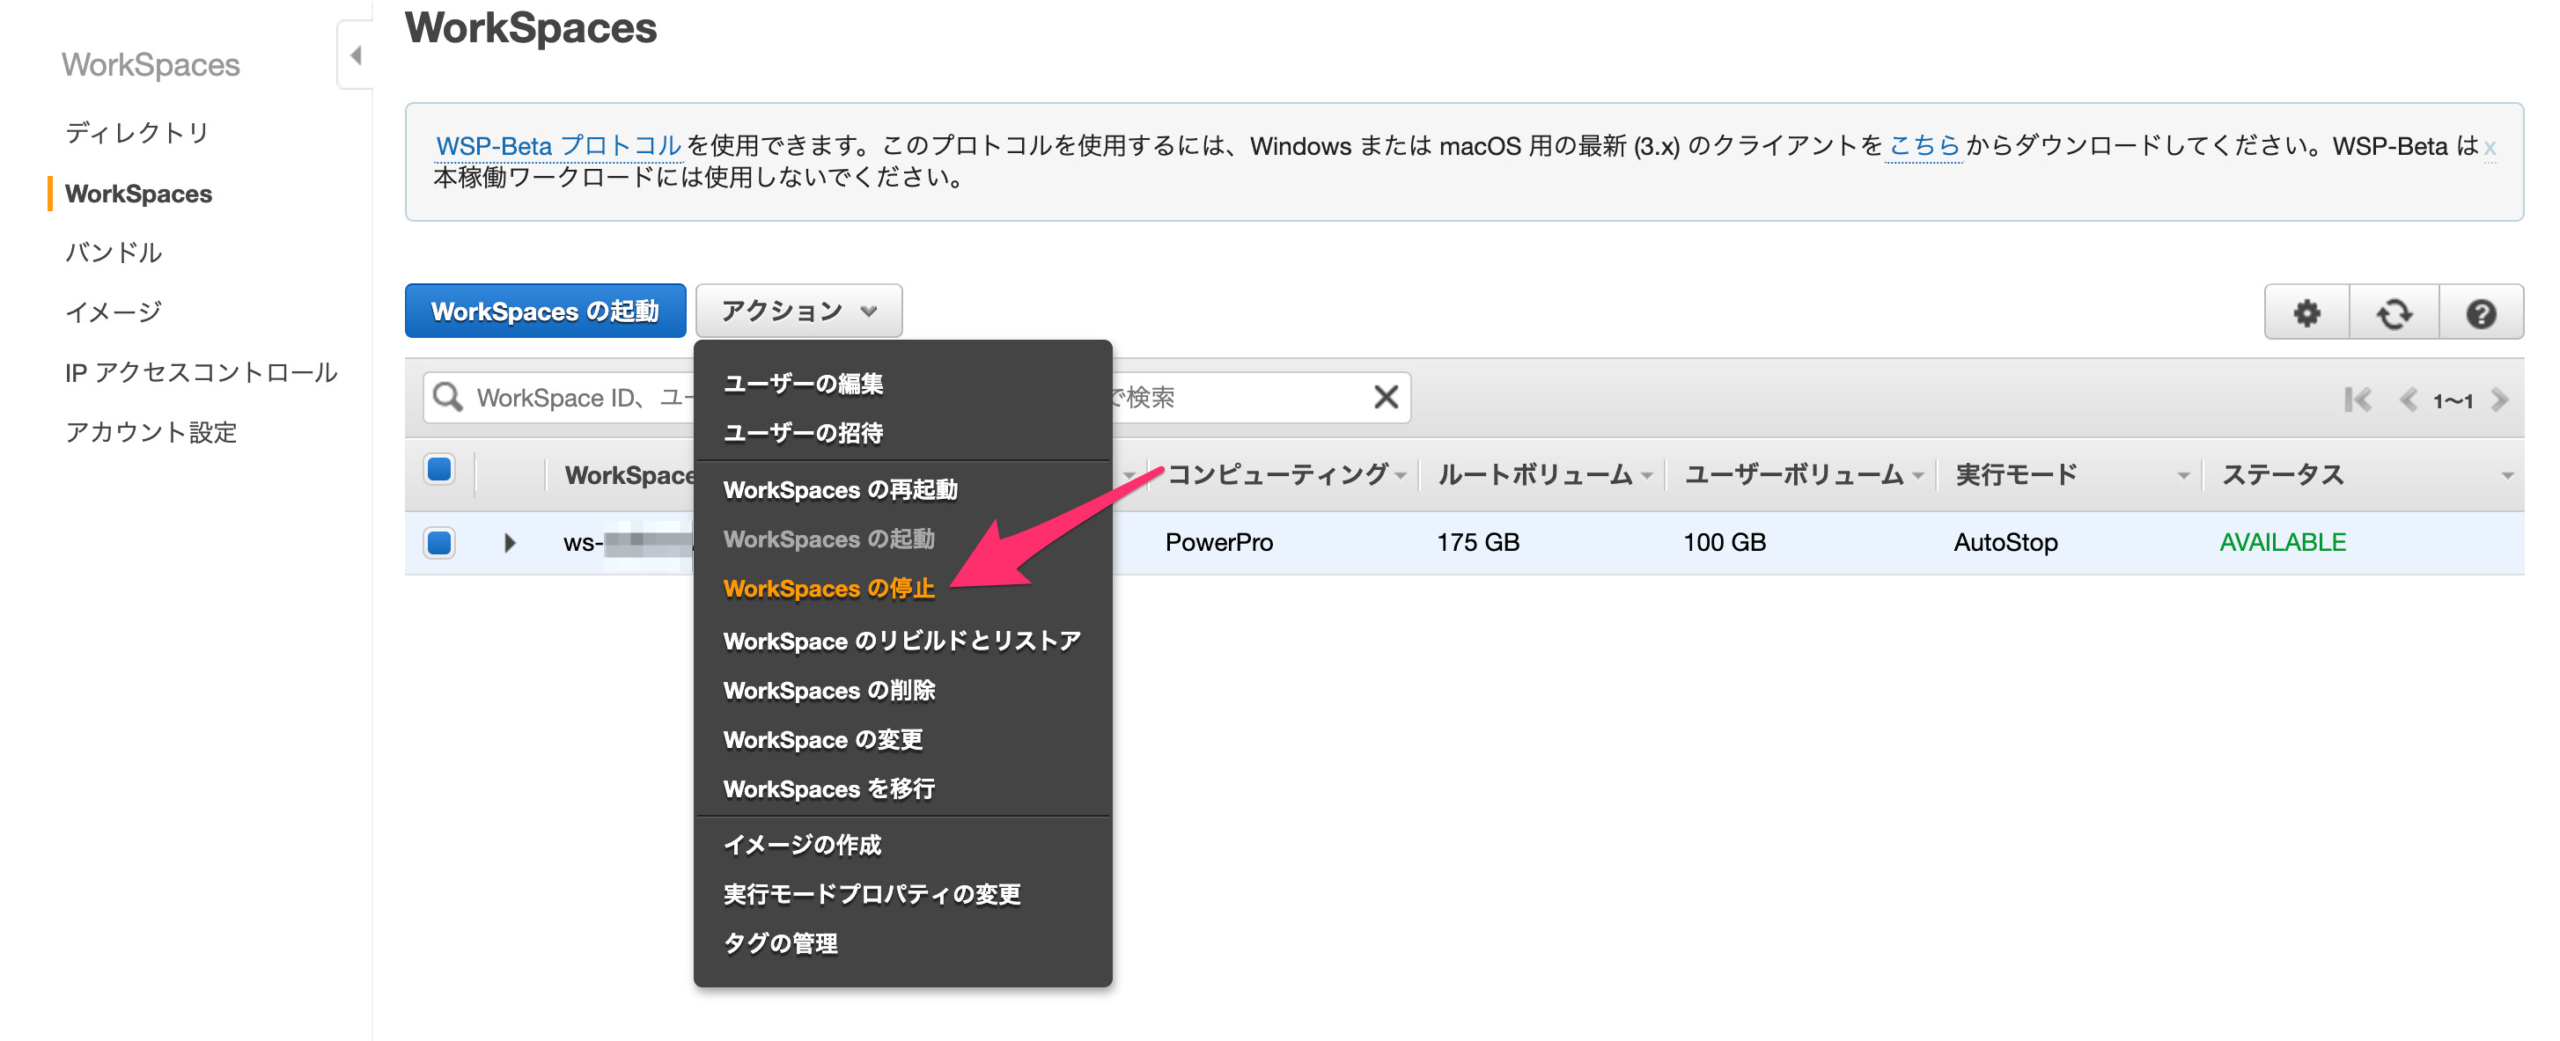Click AutoStop running mode cell
Image resolution: width=2560 pixels, height=1041 pixels.
click(2004, 542)
